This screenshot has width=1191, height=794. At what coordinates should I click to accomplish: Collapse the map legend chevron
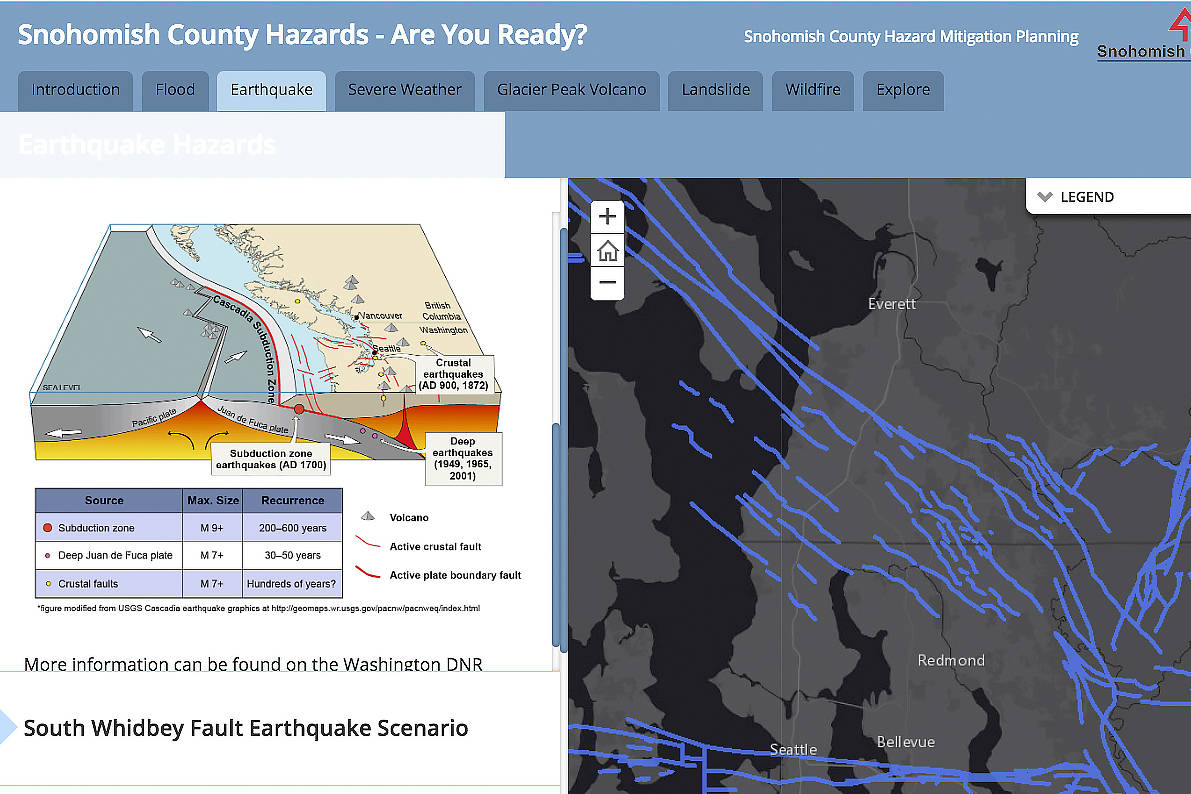(1047, 196)
